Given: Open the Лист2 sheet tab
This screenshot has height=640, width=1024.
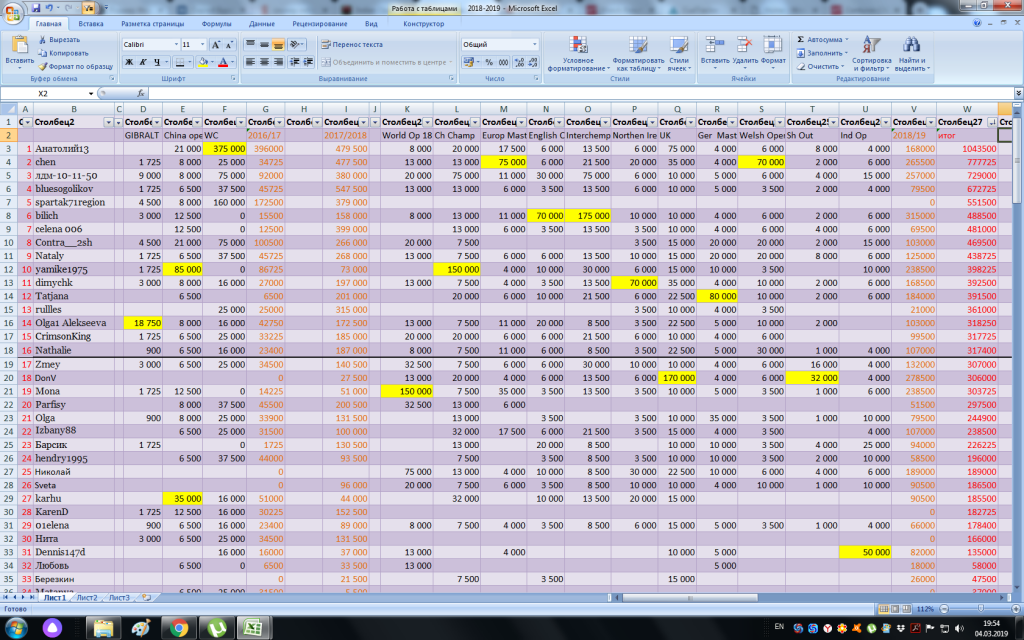Looking at the screenshot, I should click(87, 597).
